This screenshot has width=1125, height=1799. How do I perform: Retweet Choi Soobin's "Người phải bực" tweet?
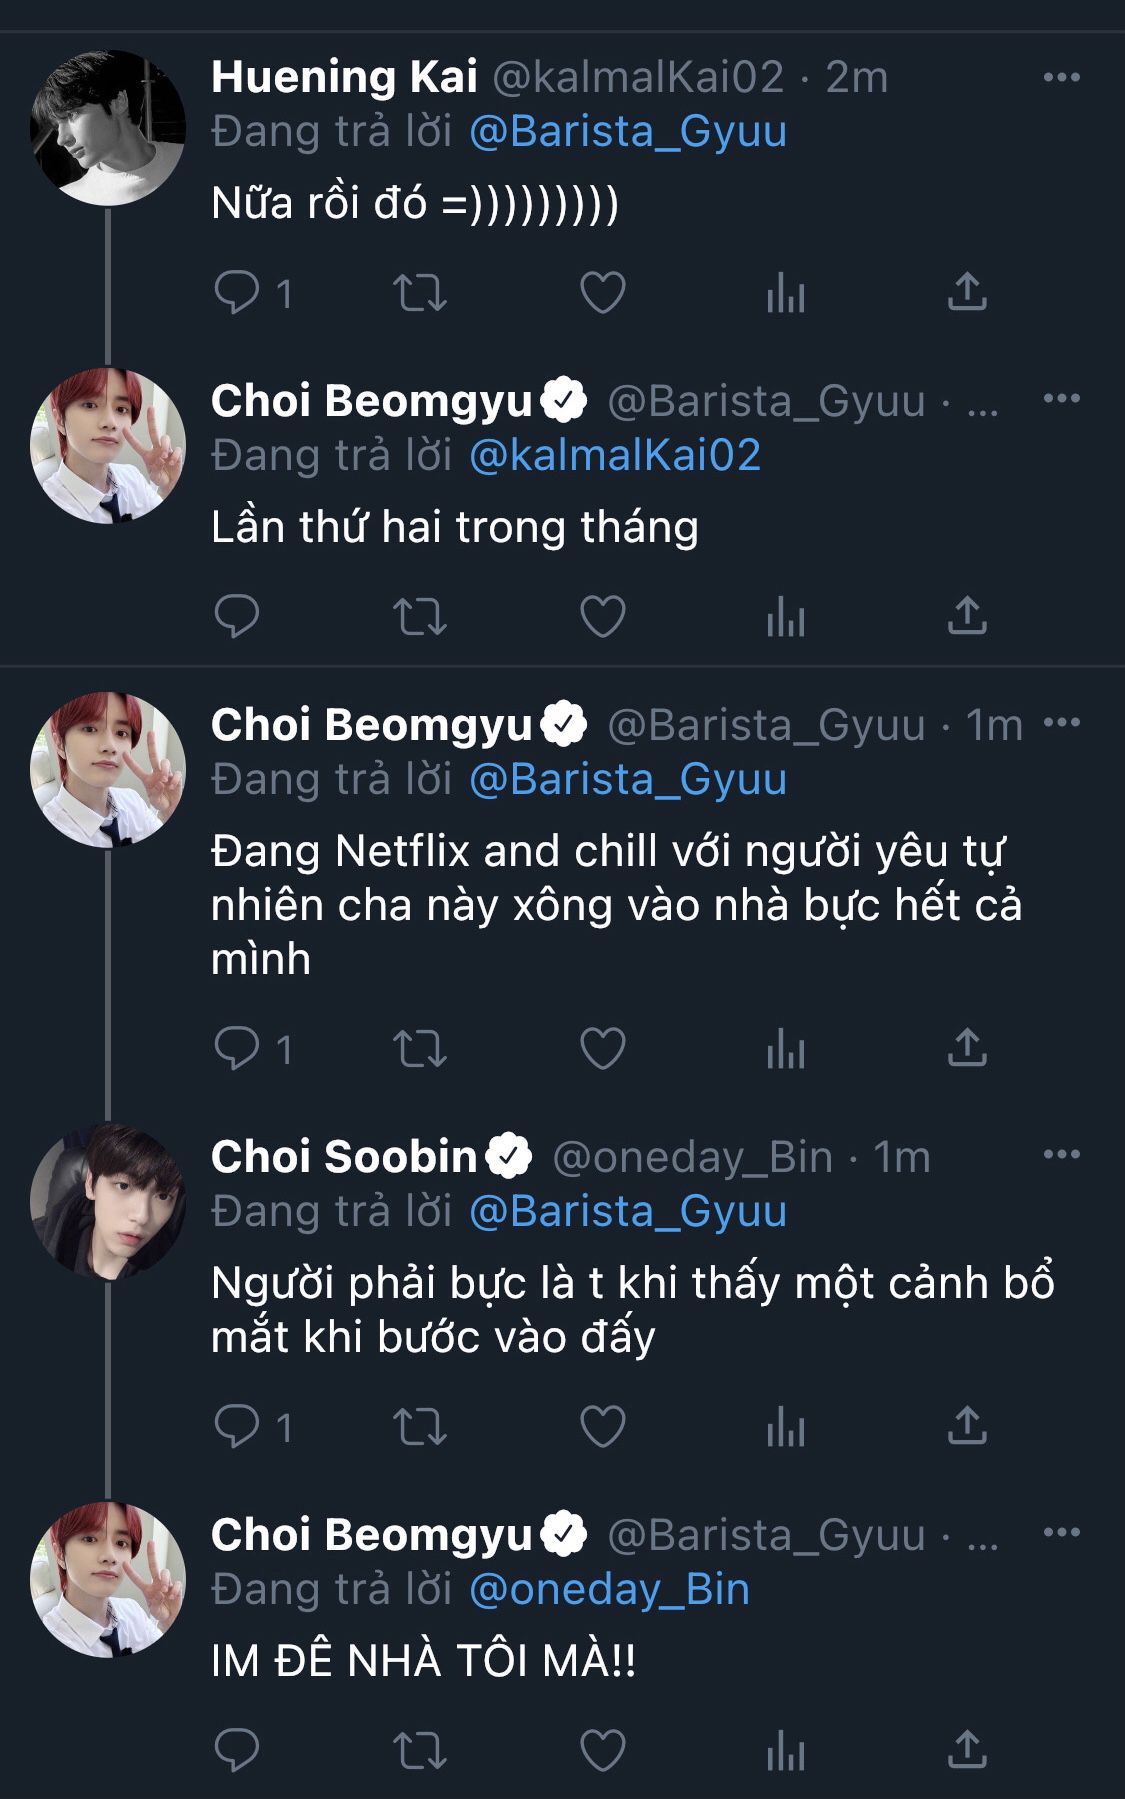click(x=419, y=1427)
